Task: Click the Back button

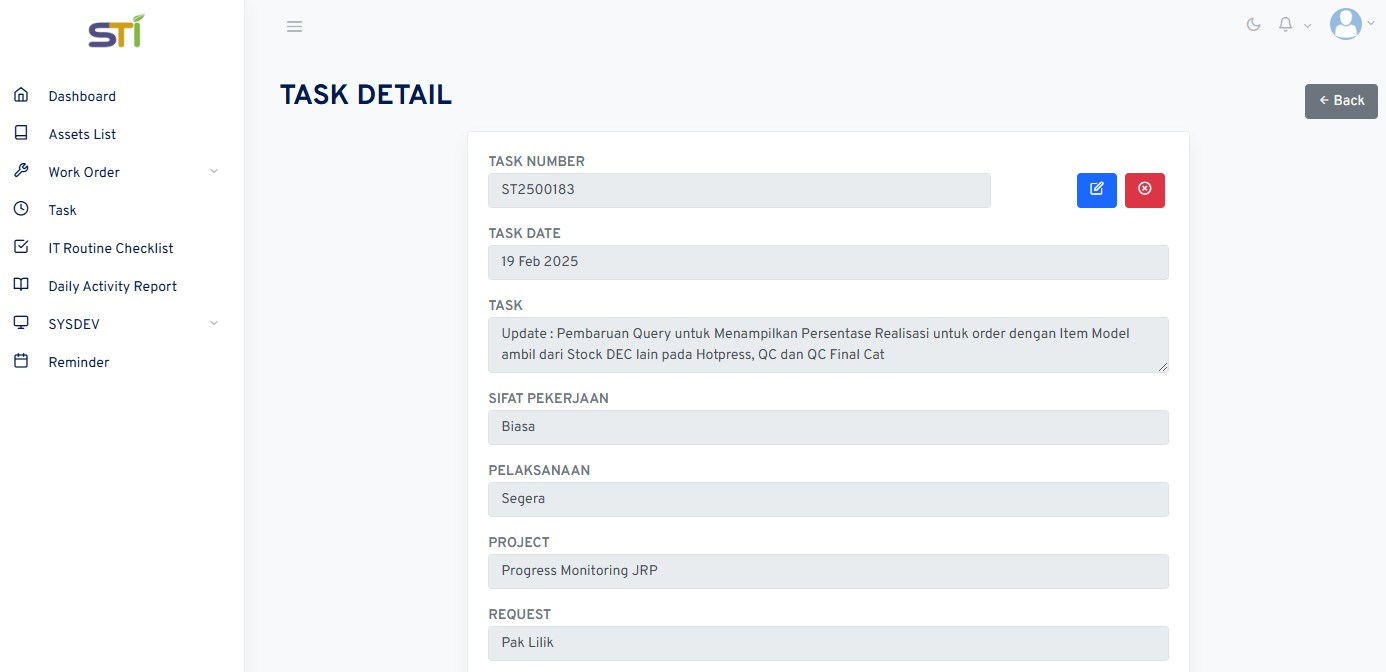Action: point(1341,101)
